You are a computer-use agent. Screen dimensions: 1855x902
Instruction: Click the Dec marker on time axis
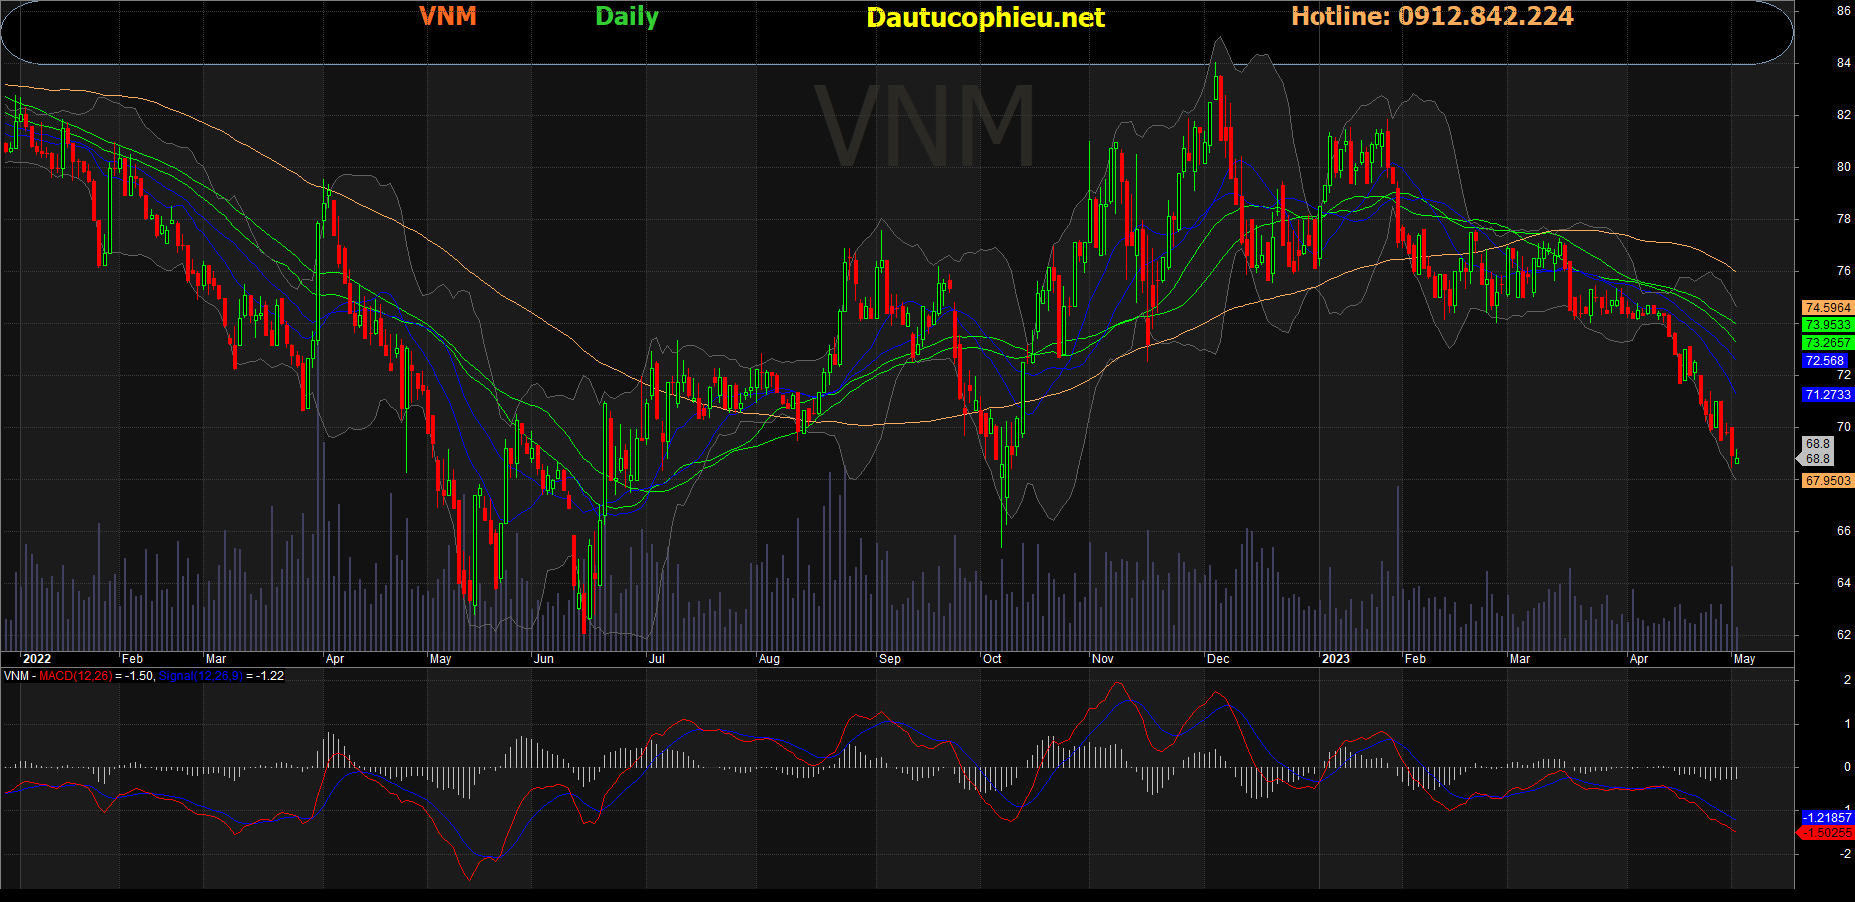pos(1218,659)
